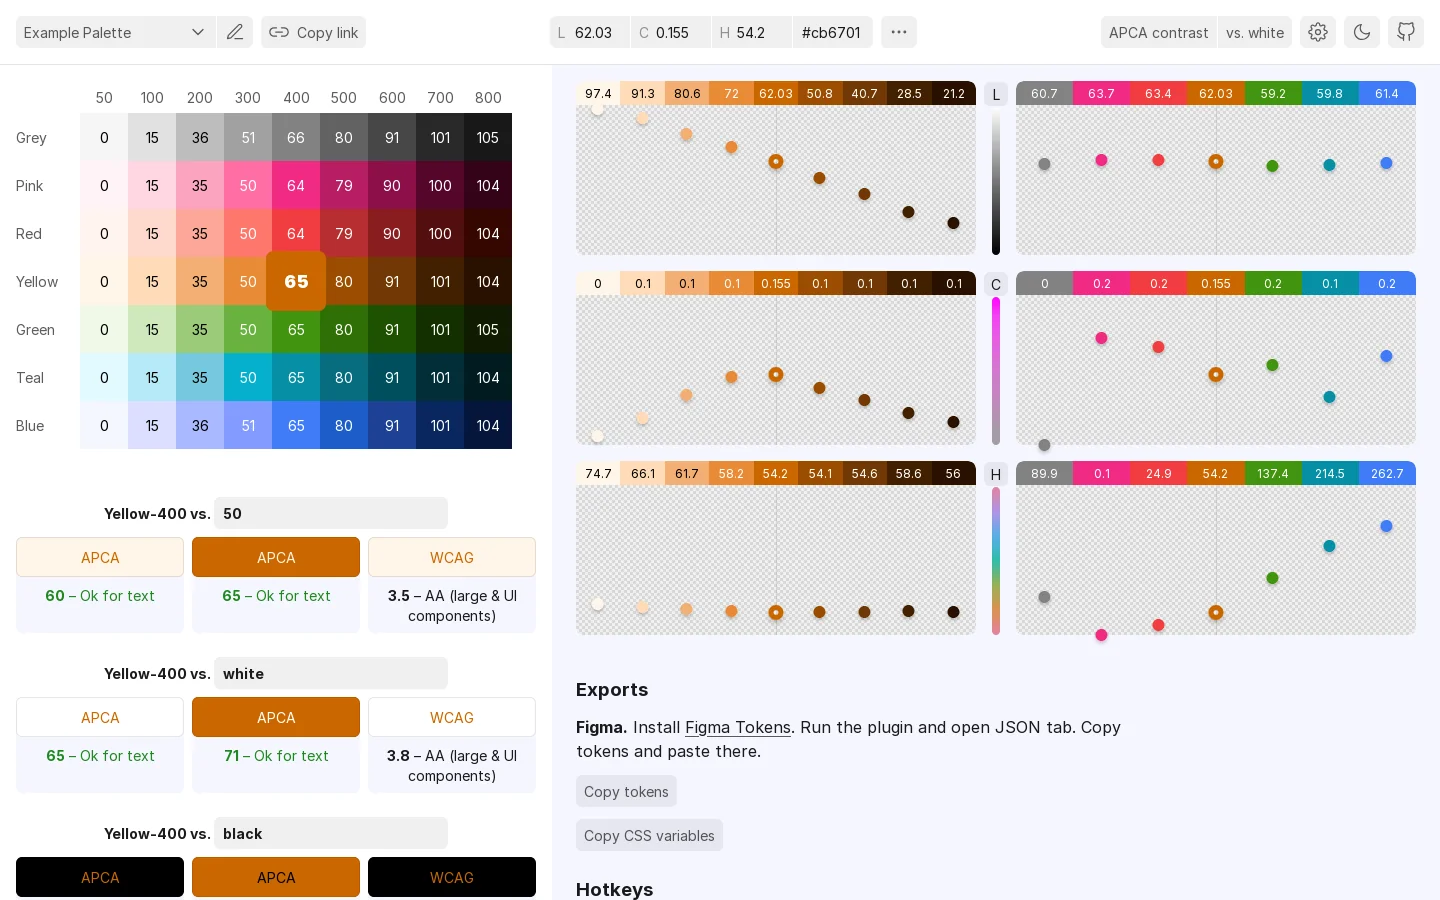Click the Figma Tokens link
Image resolution: width=1440 pixels, height=900 pixels.
738,727
